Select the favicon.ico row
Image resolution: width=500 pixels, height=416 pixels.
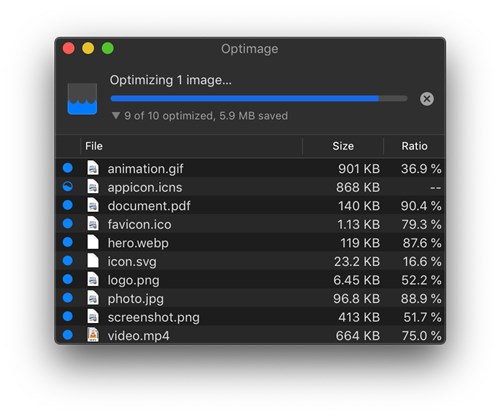[250, 224]
